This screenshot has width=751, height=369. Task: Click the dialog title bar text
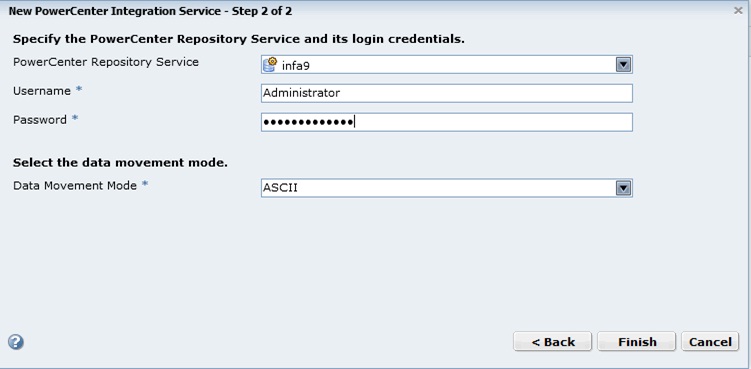click(150, 11)
